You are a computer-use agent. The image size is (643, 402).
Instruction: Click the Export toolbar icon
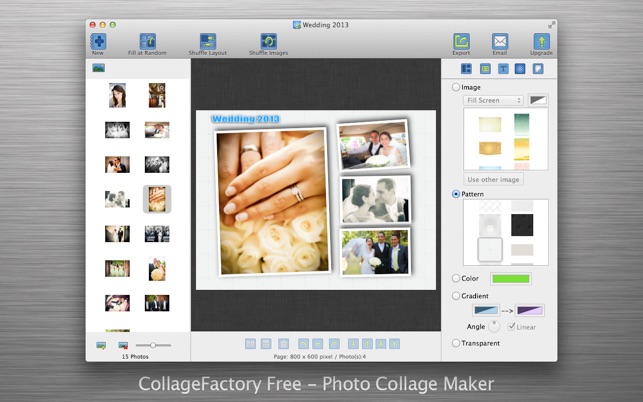tap(461, 42)
